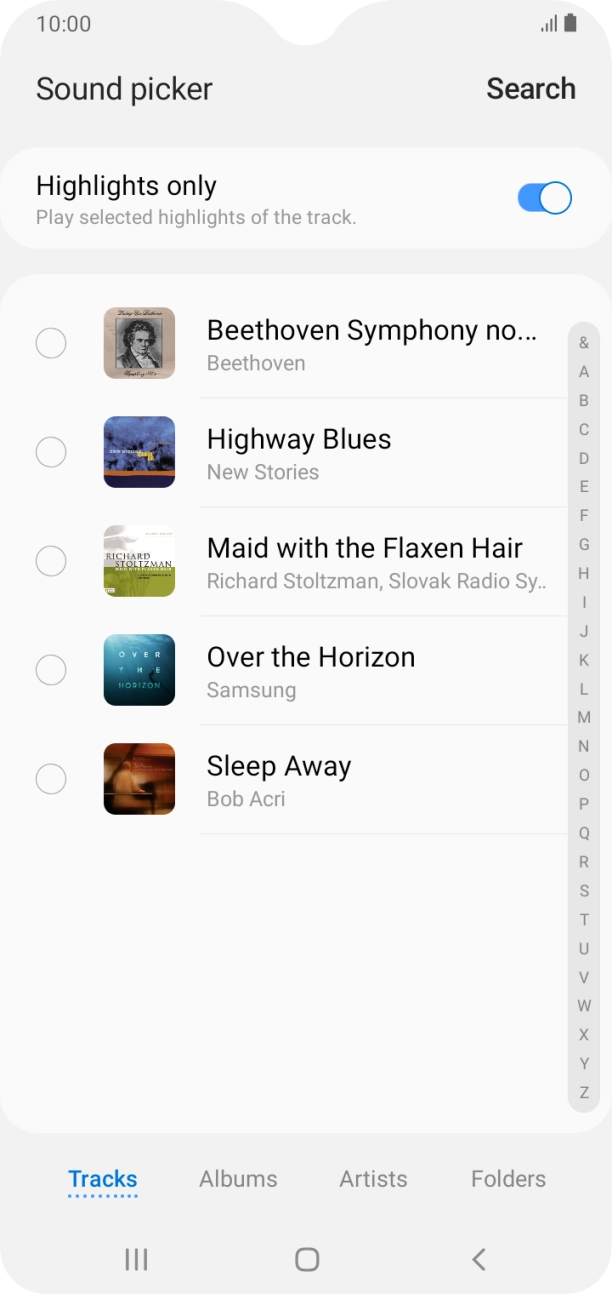This screenshot has width=612, height=1294.
Task: Switch to the Artists tab
Action: click(373, 1179)
